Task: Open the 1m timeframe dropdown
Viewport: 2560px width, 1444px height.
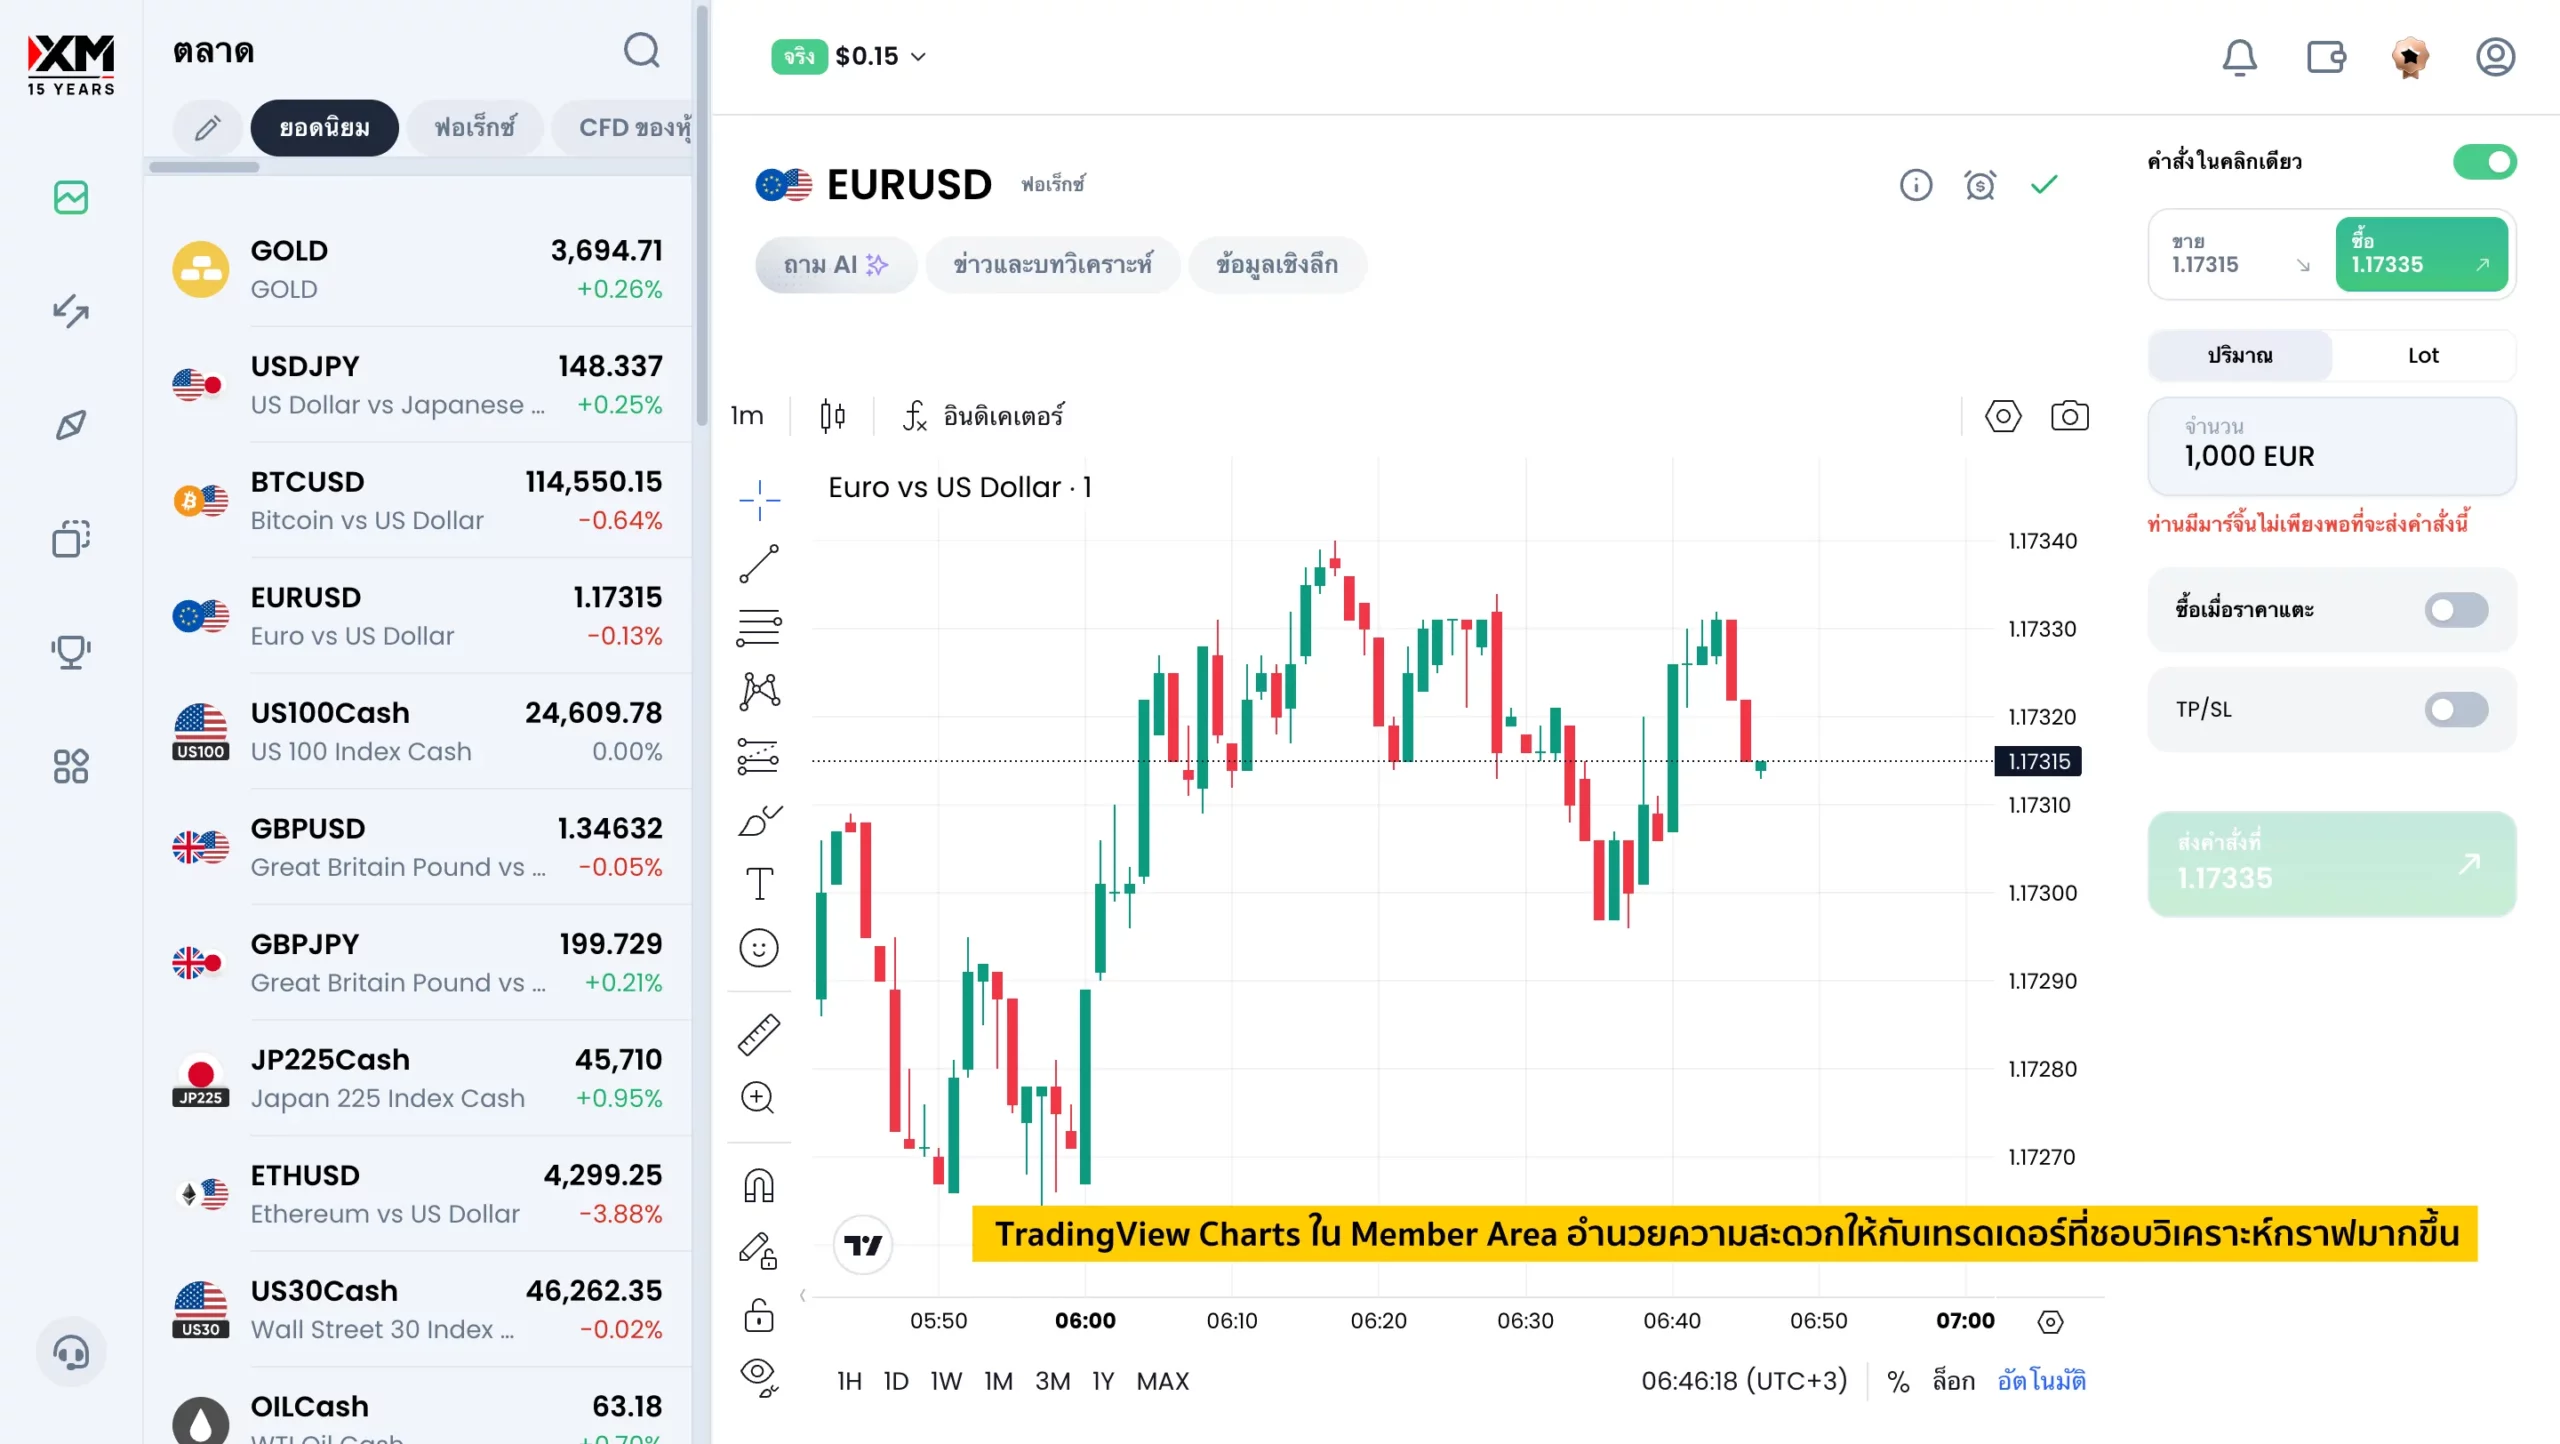Action: pyautogui.click(x=747, y=416)
